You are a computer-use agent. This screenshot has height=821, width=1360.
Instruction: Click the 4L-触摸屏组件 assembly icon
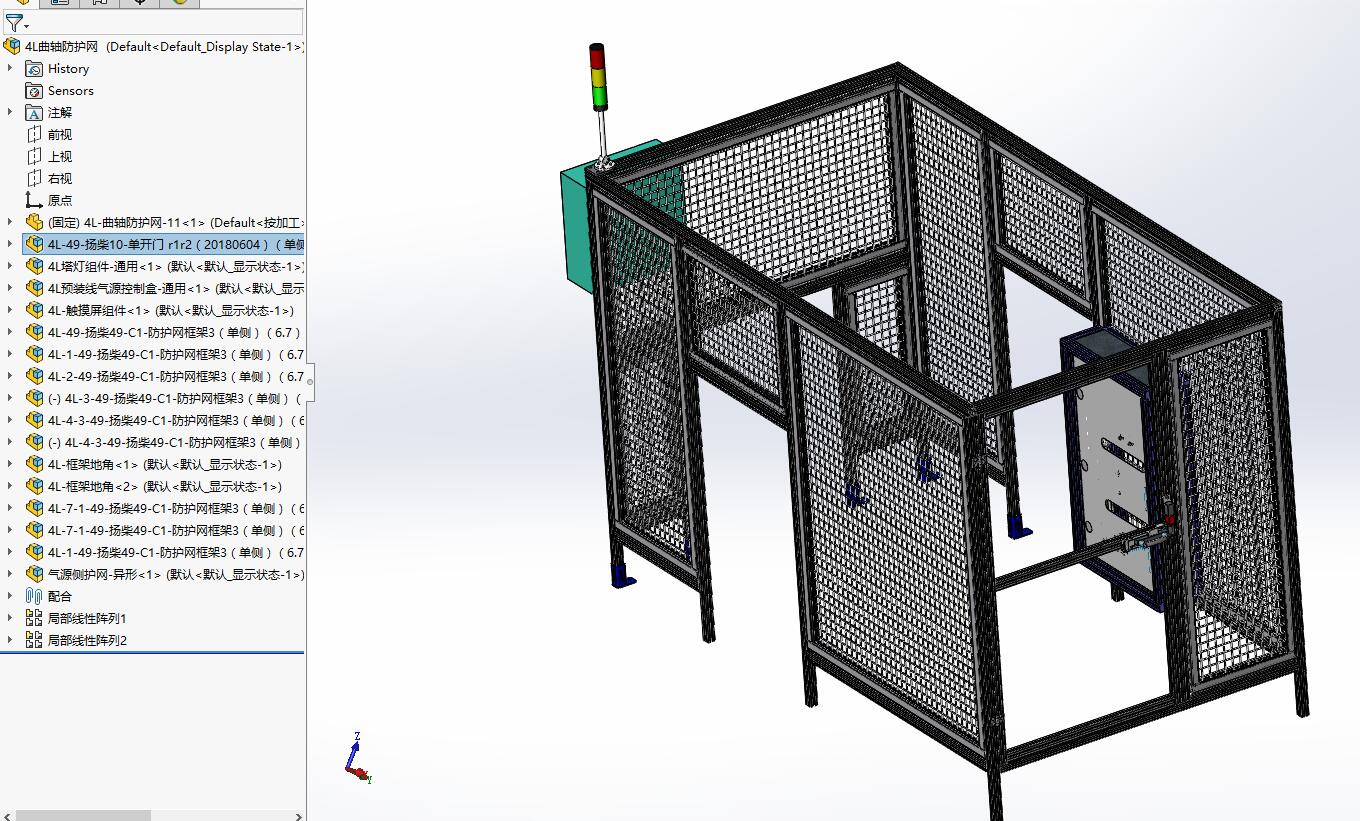point(34,311)
